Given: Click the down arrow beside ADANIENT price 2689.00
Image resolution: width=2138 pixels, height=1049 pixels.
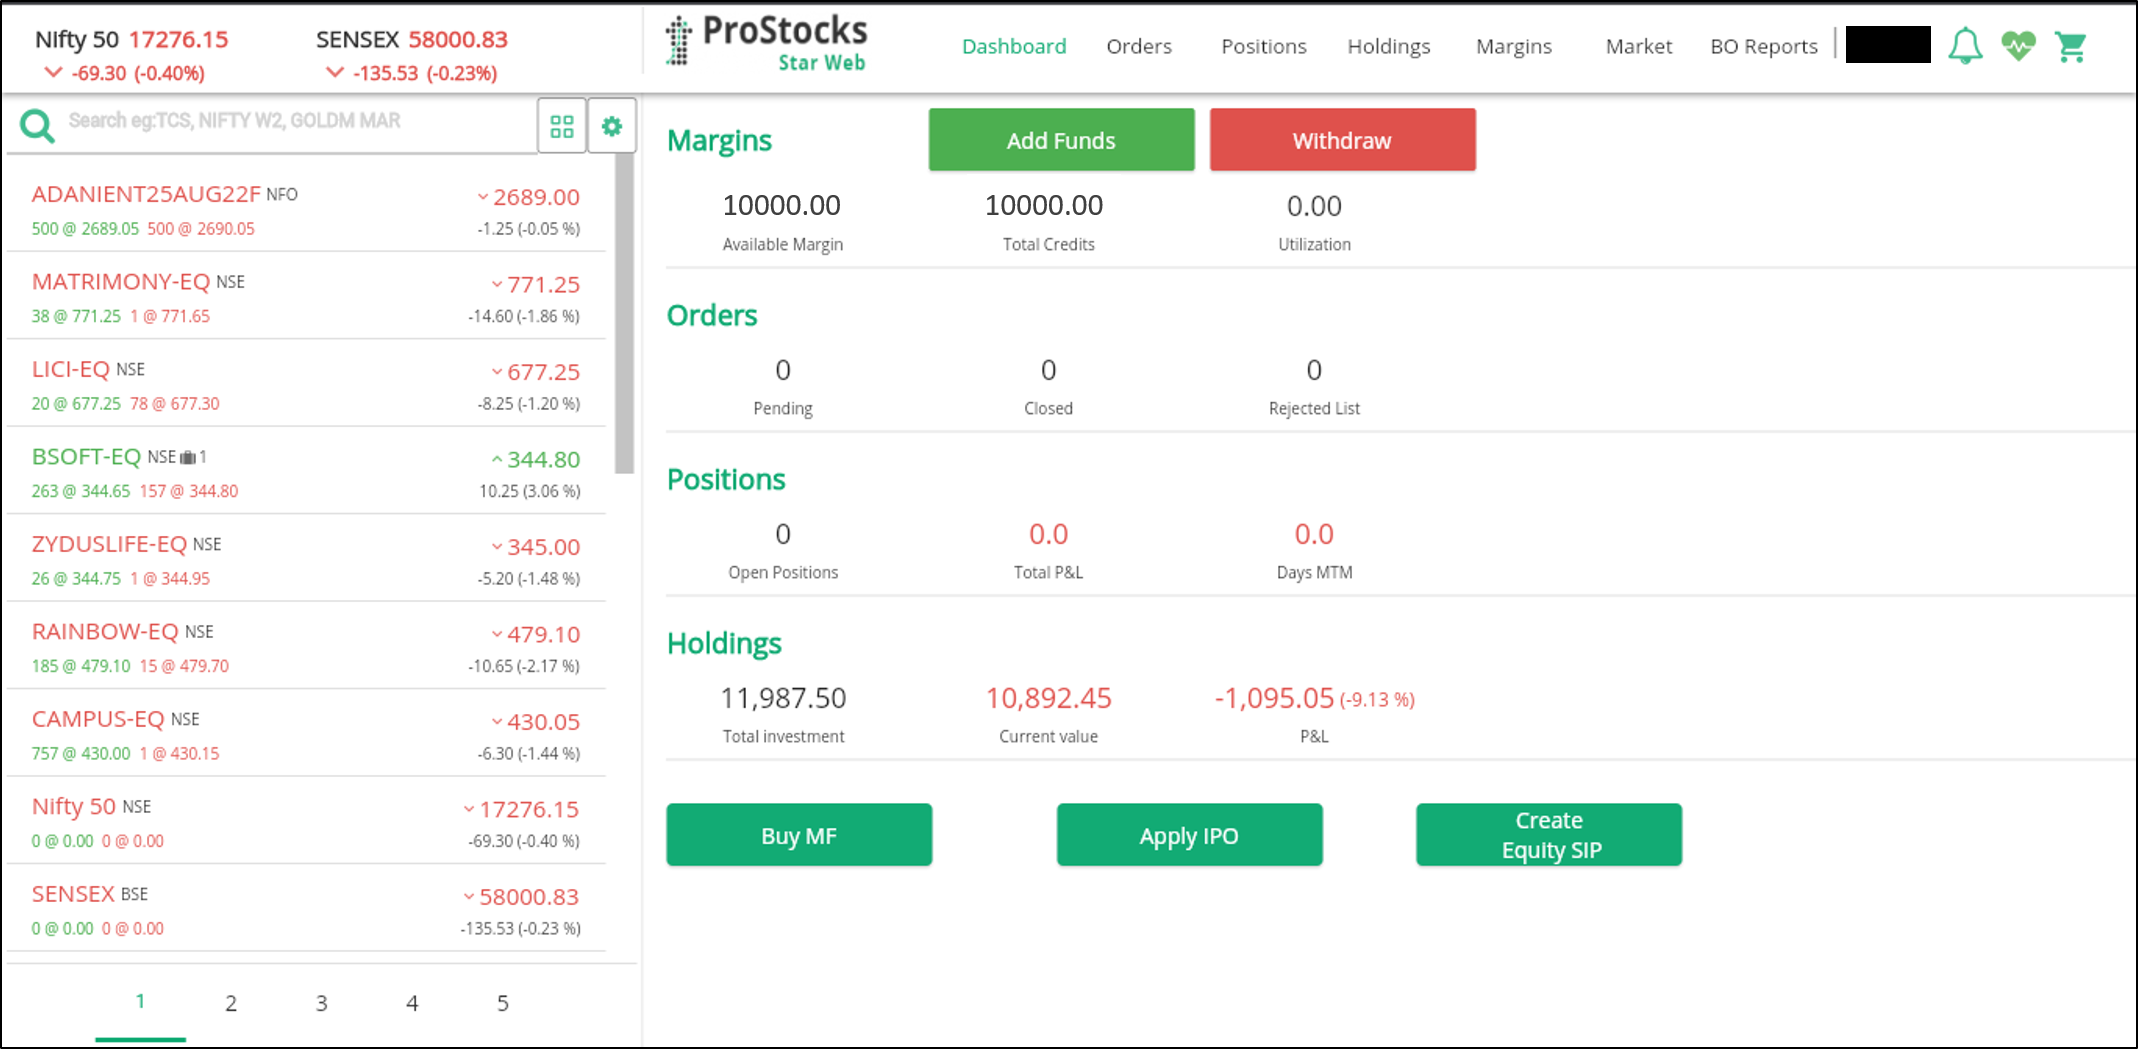Looking at the screenshot, I should [483, 197].
